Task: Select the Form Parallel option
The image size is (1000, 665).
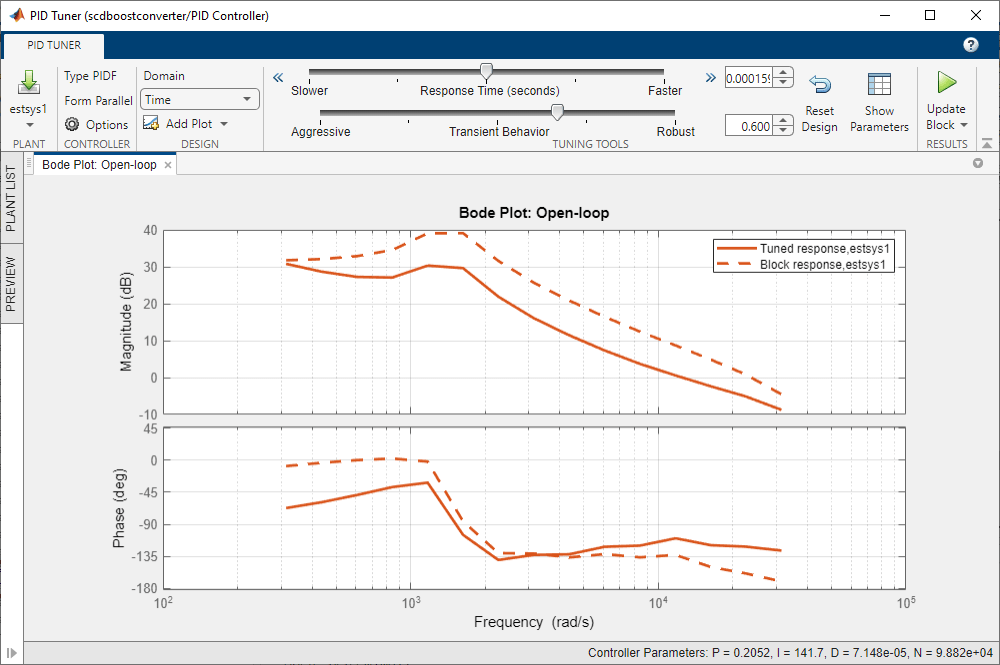Action: coord(98,101)
